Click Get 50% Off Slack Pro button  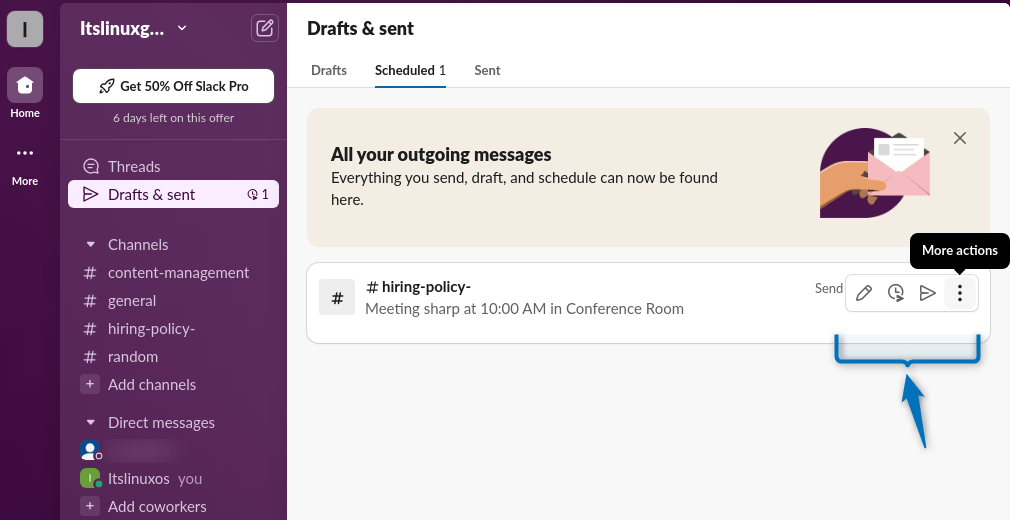[173, 86]
